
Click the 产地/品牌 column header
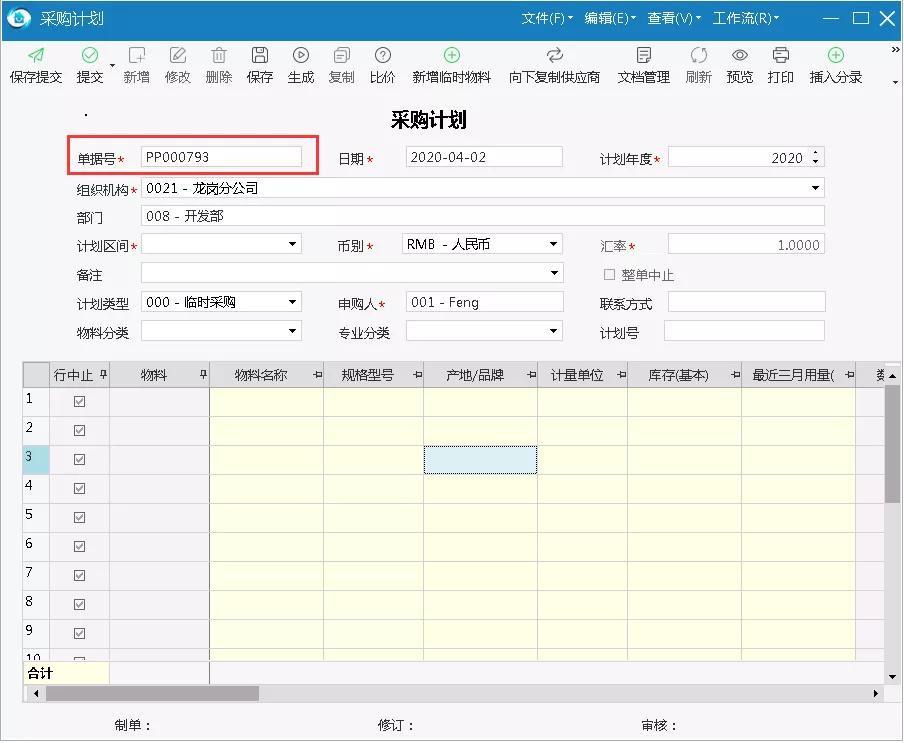pyautogui.click(x=480, y=375)
